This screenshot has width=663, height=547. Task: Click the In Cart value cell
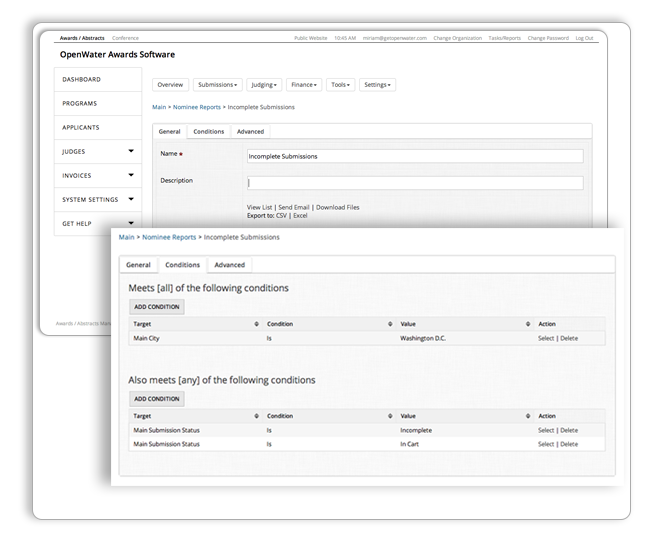(409, 444)
